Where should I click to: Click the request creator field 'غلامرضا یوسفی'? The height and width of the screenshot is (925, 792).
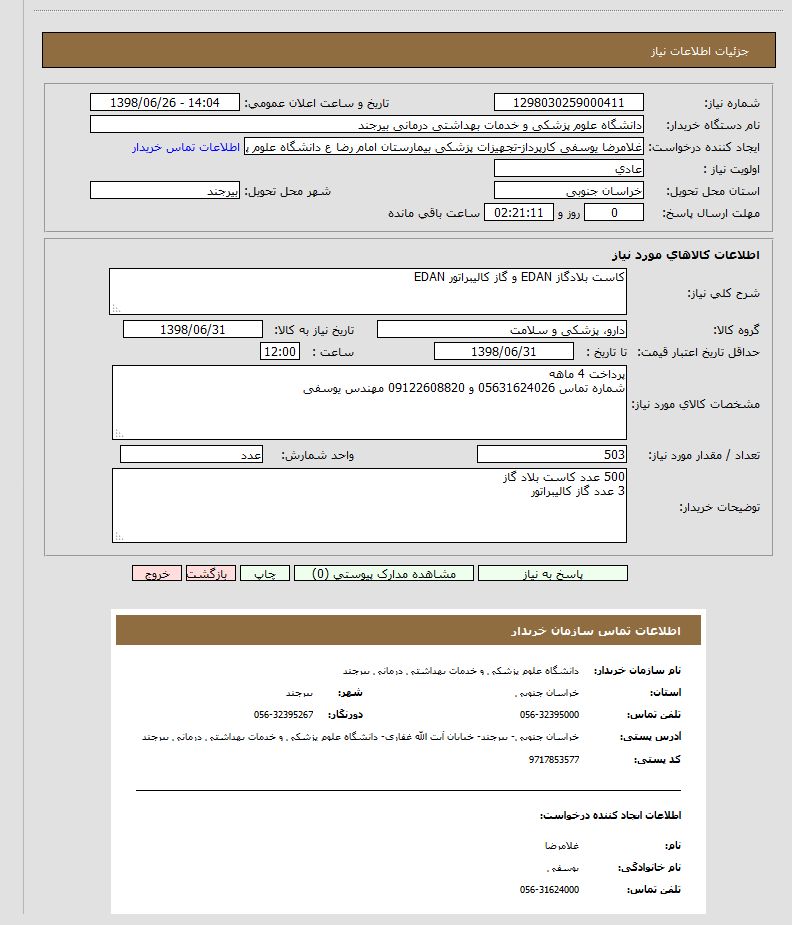[444, 147]
